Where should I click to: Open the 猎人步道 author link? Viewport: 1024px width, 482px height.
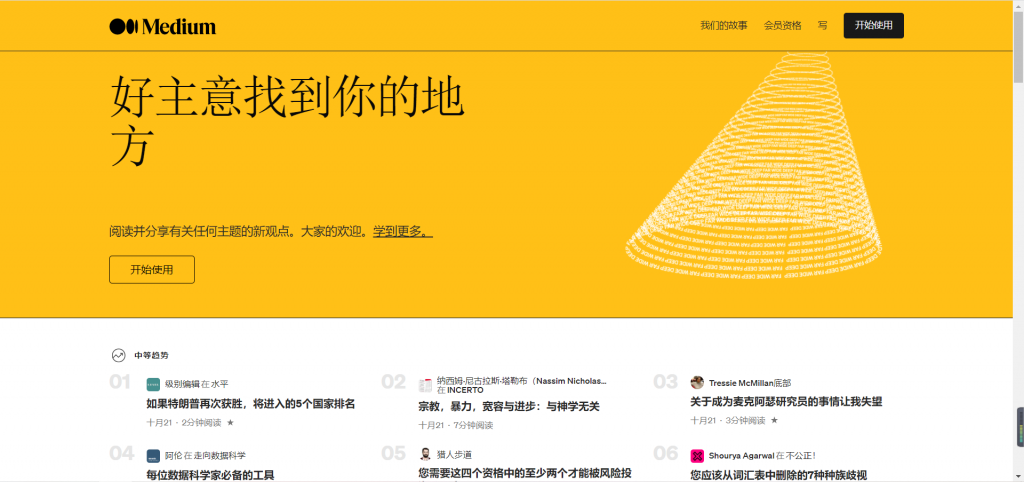pos(454,455)
